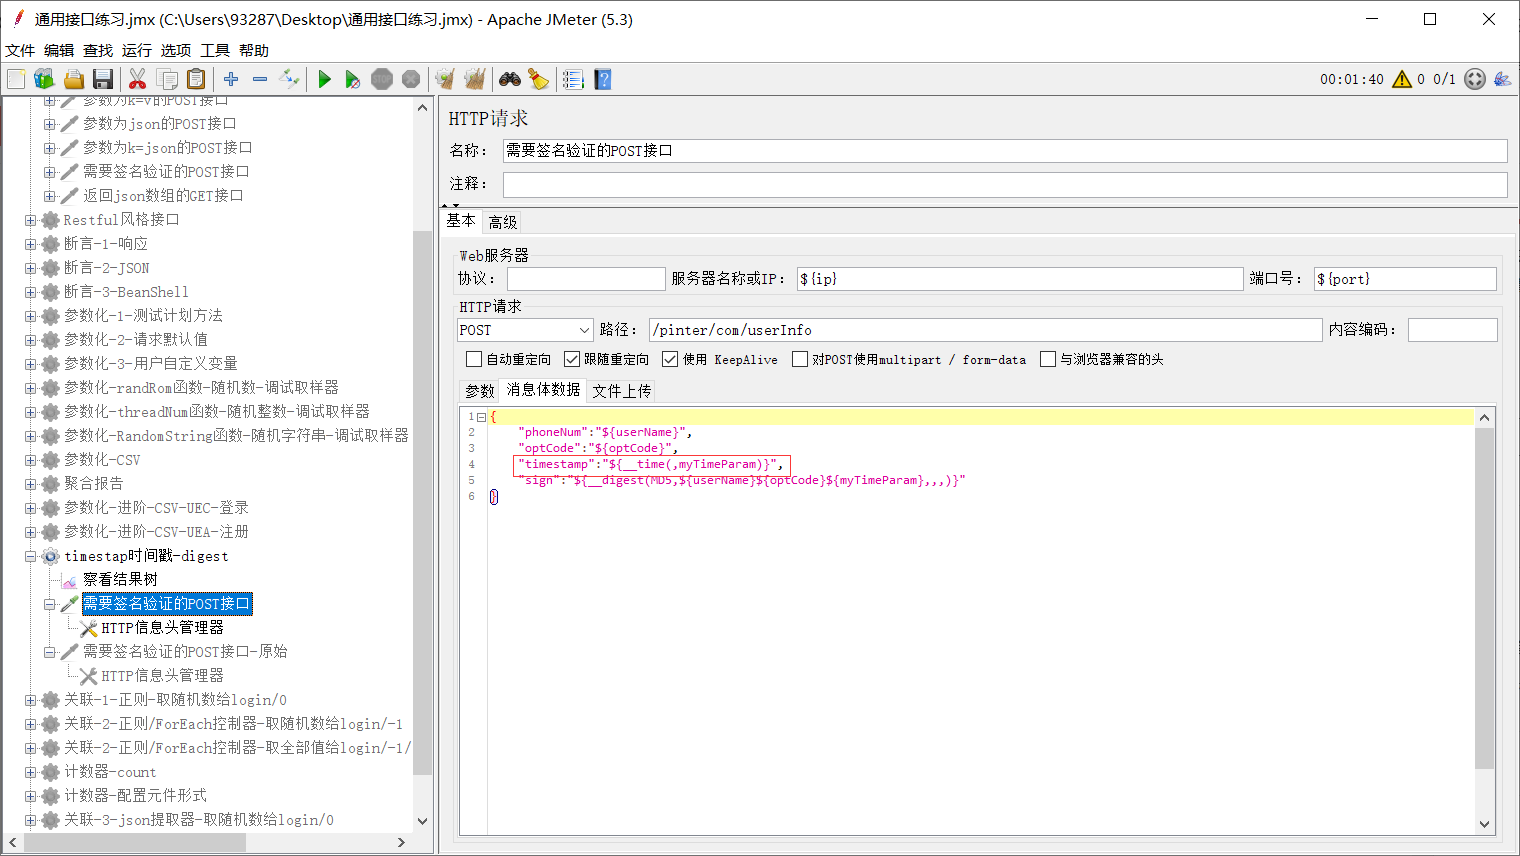
Task: Click the 注释 comment input field
Action: point(1005,184)
